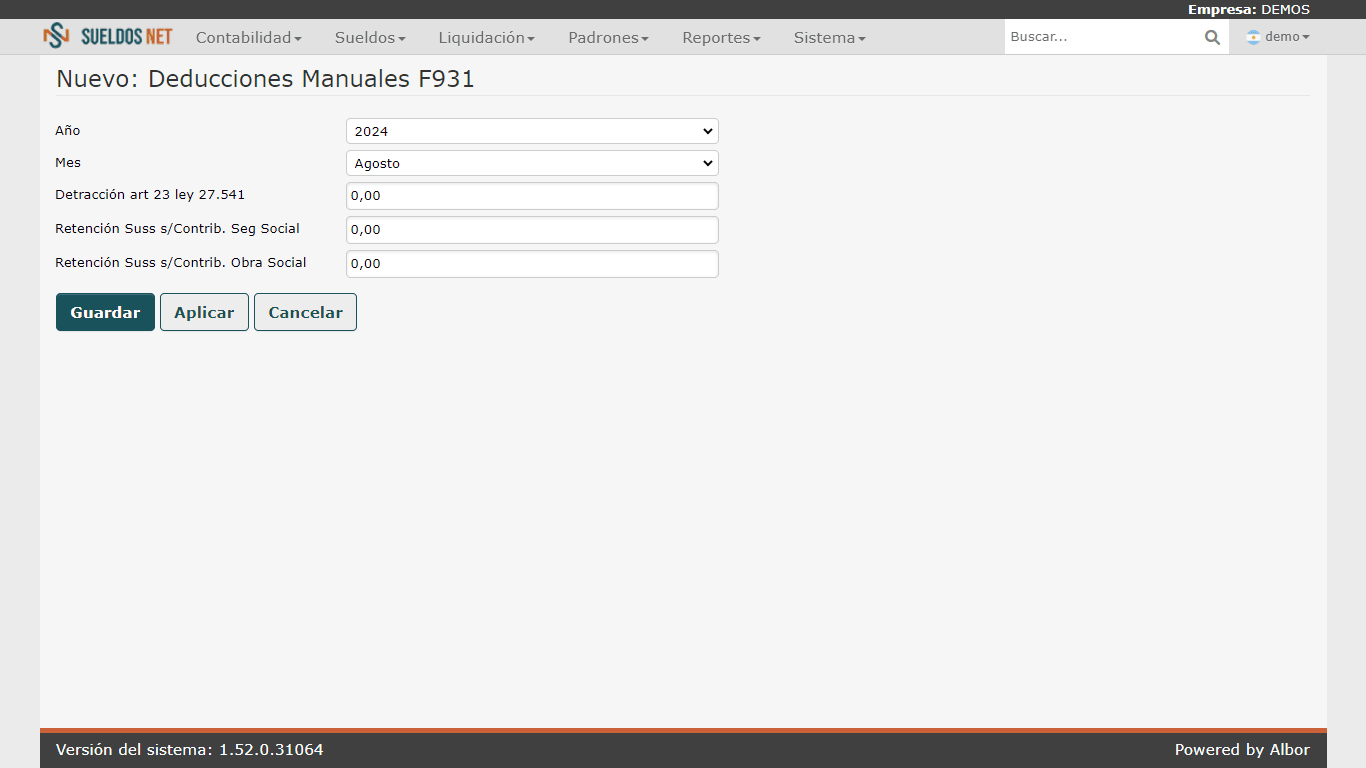This screenshot has height=768, width=1366.
Task: Open the Año dropdown showing 2024
Action: [x=532, y=131]
